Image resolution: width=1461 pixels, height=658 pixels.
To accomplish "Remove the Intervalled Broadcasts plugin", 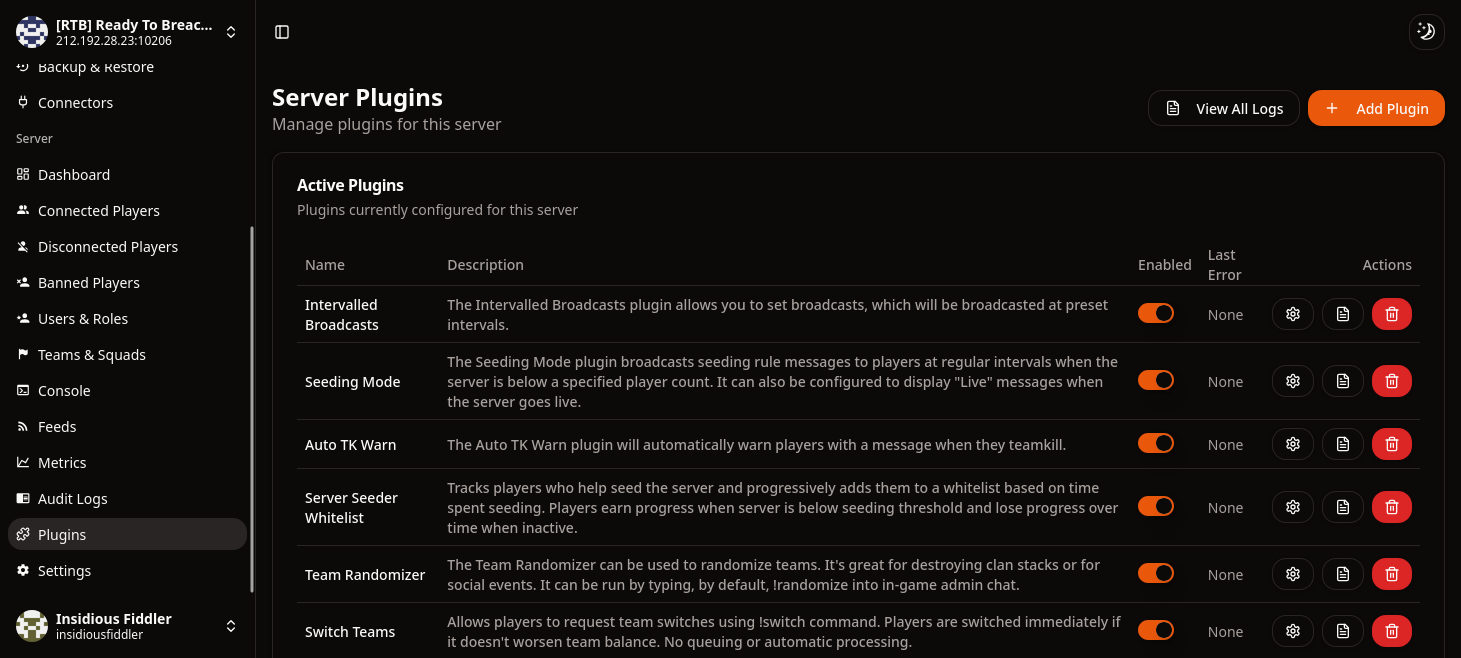I will (x=1391, y=313).
